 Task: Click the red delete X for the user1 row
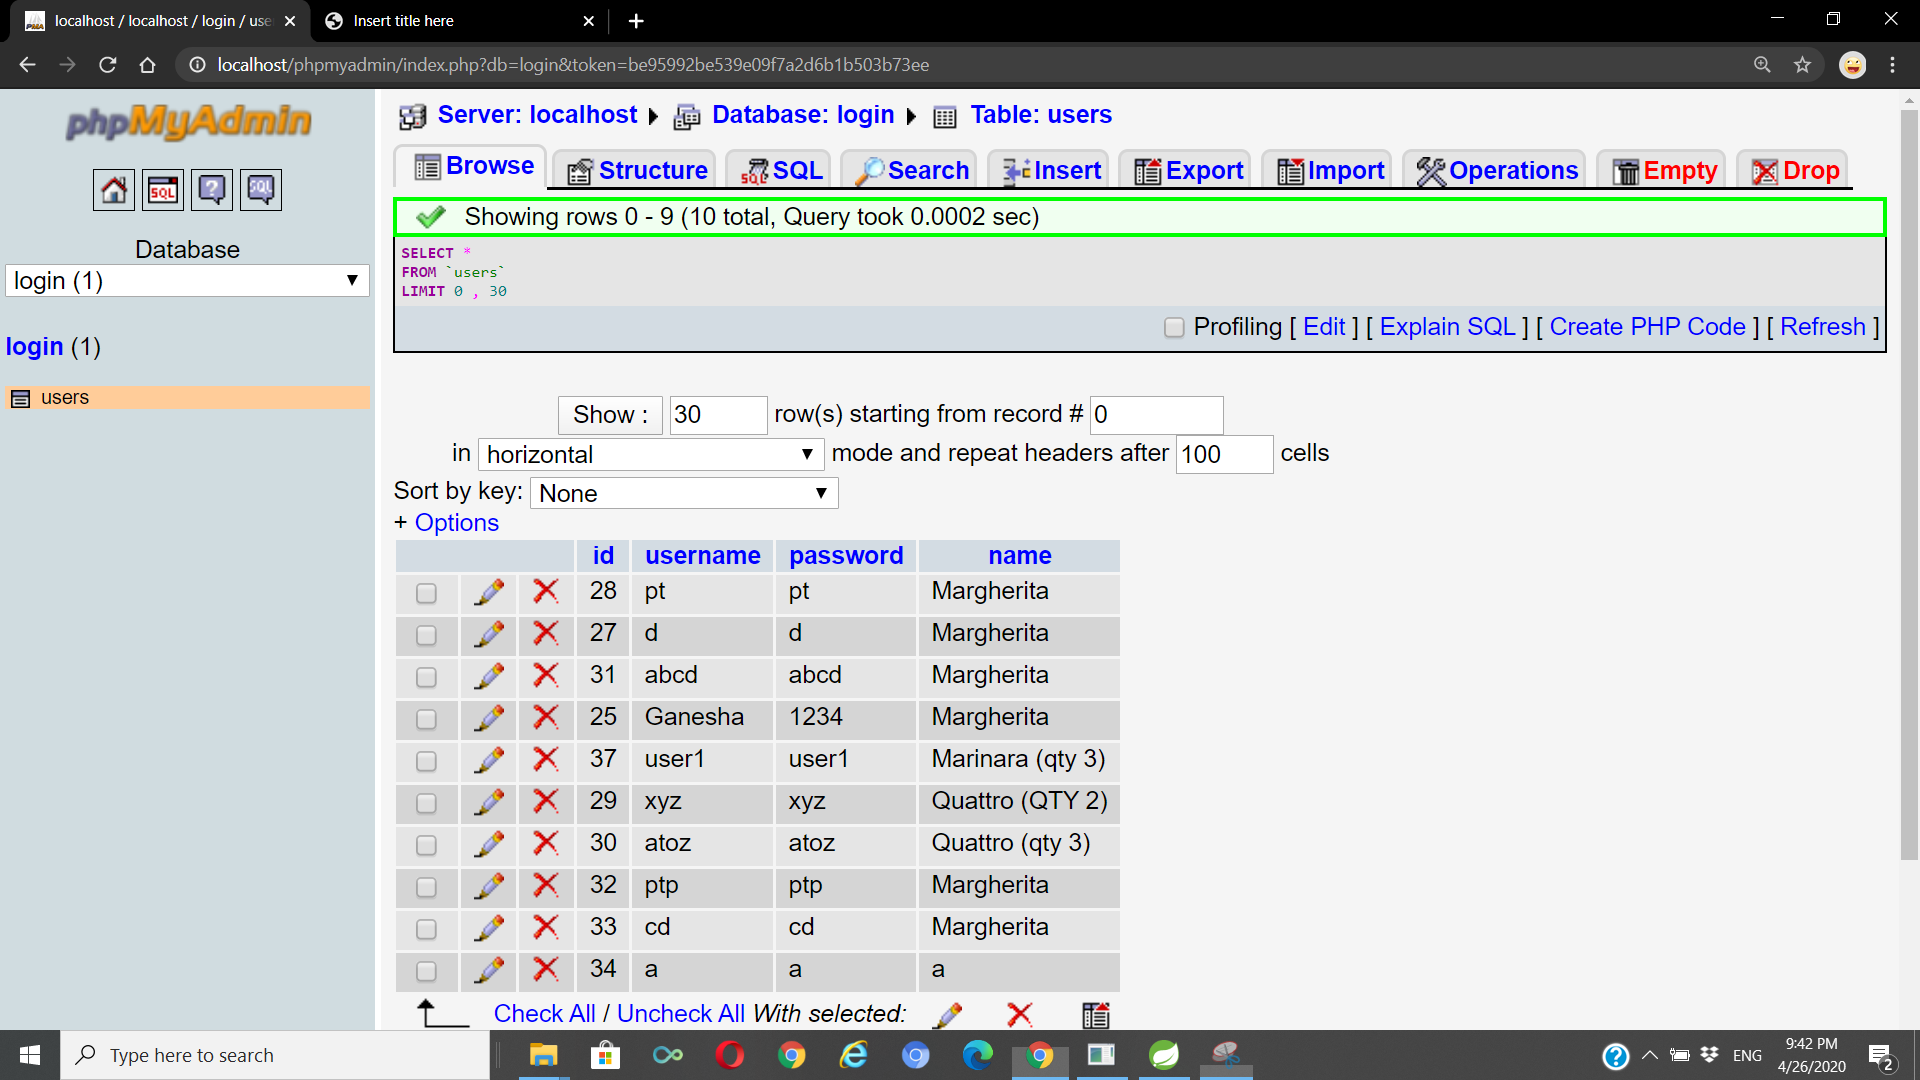(545, 760)
